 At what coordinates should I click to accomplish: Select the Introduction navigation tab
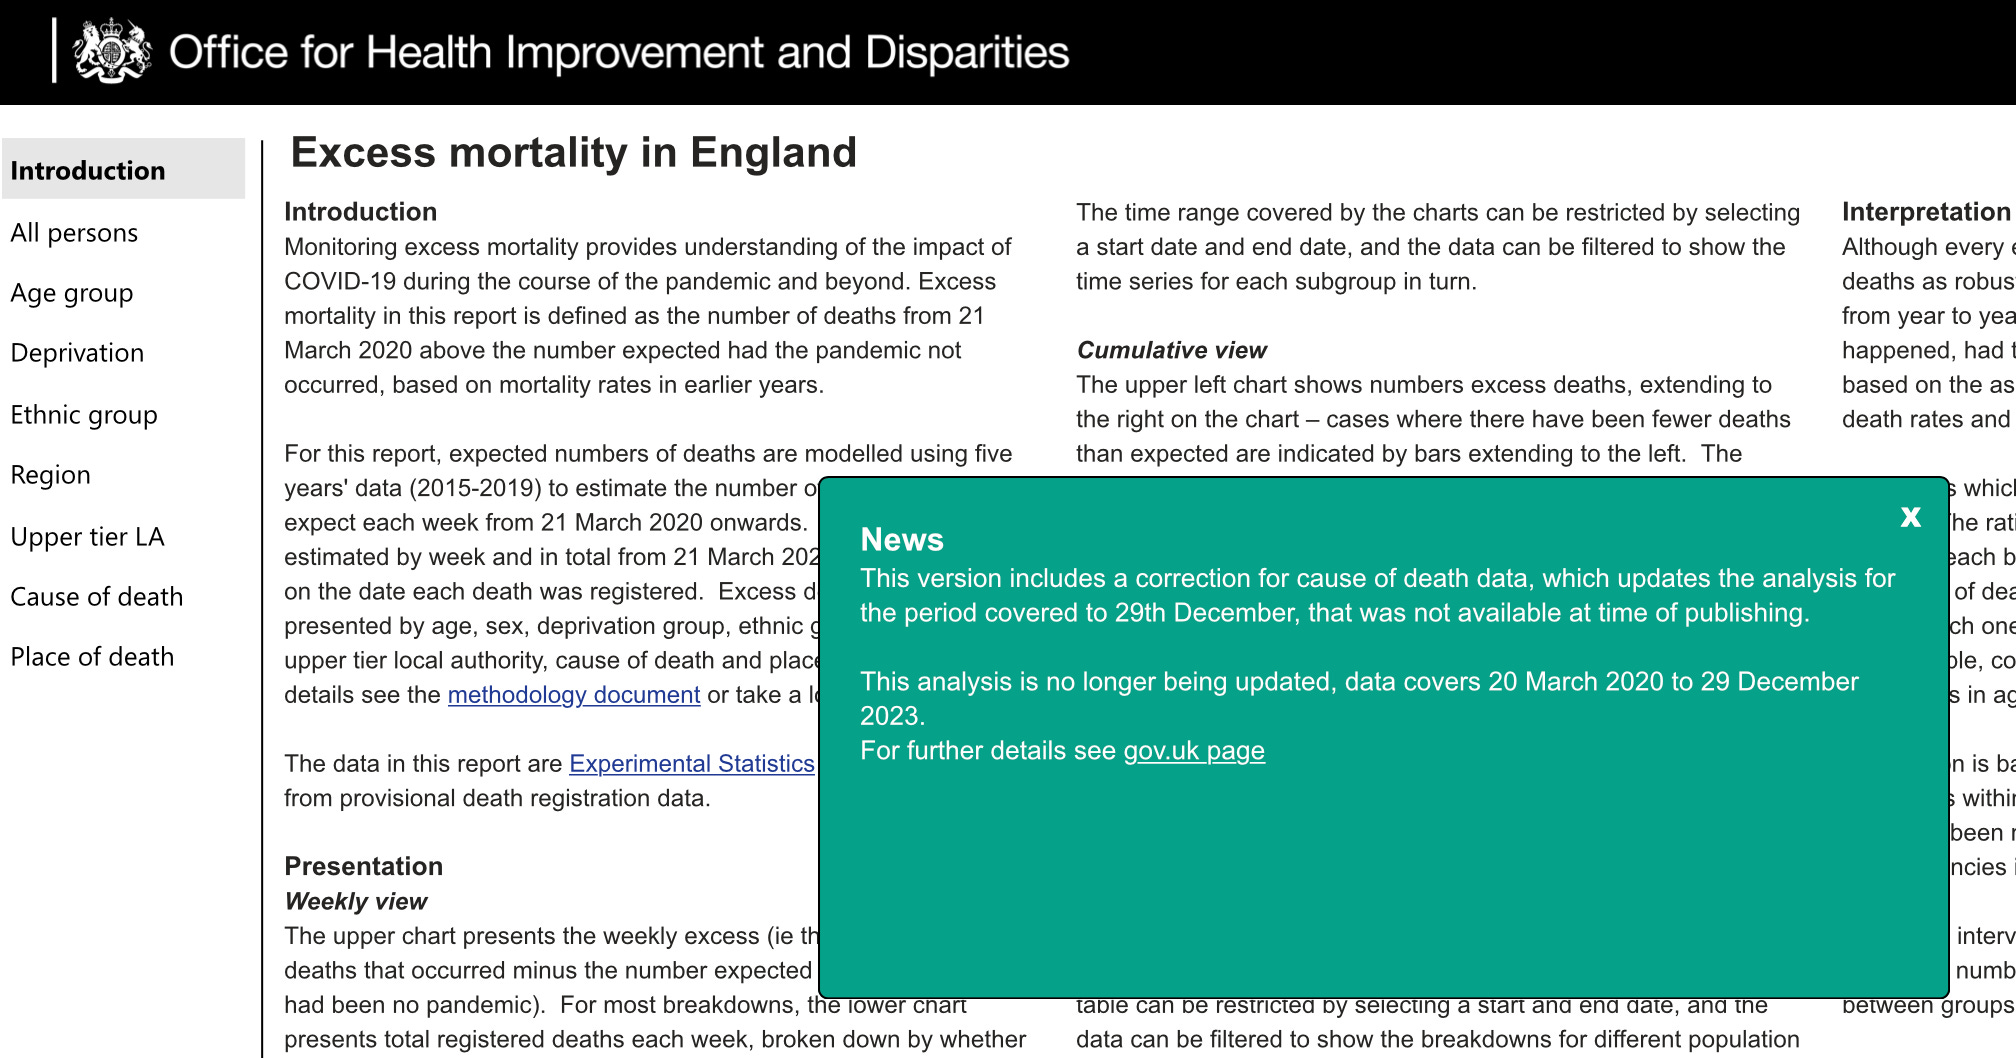point(123,170)
